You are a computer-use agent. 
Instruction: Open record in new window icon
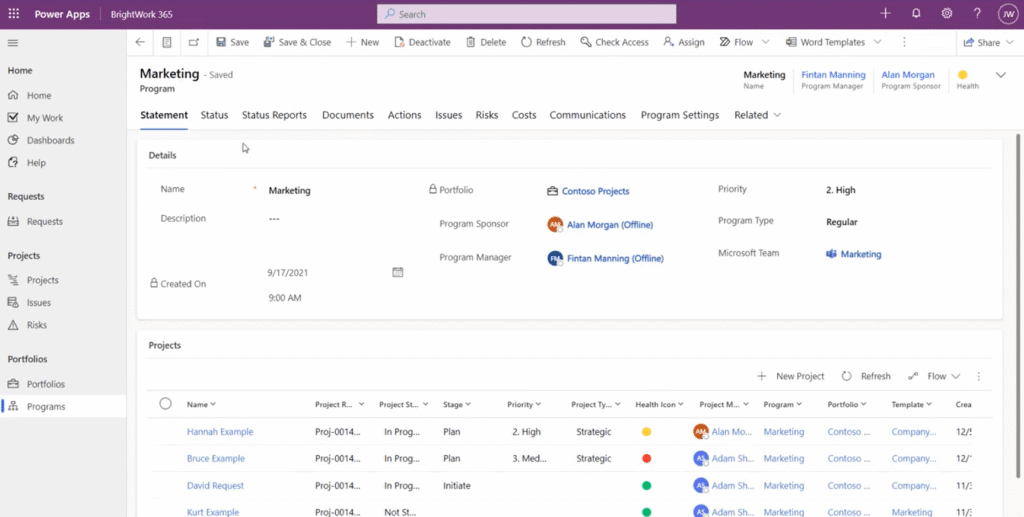[x=193, y=42]
